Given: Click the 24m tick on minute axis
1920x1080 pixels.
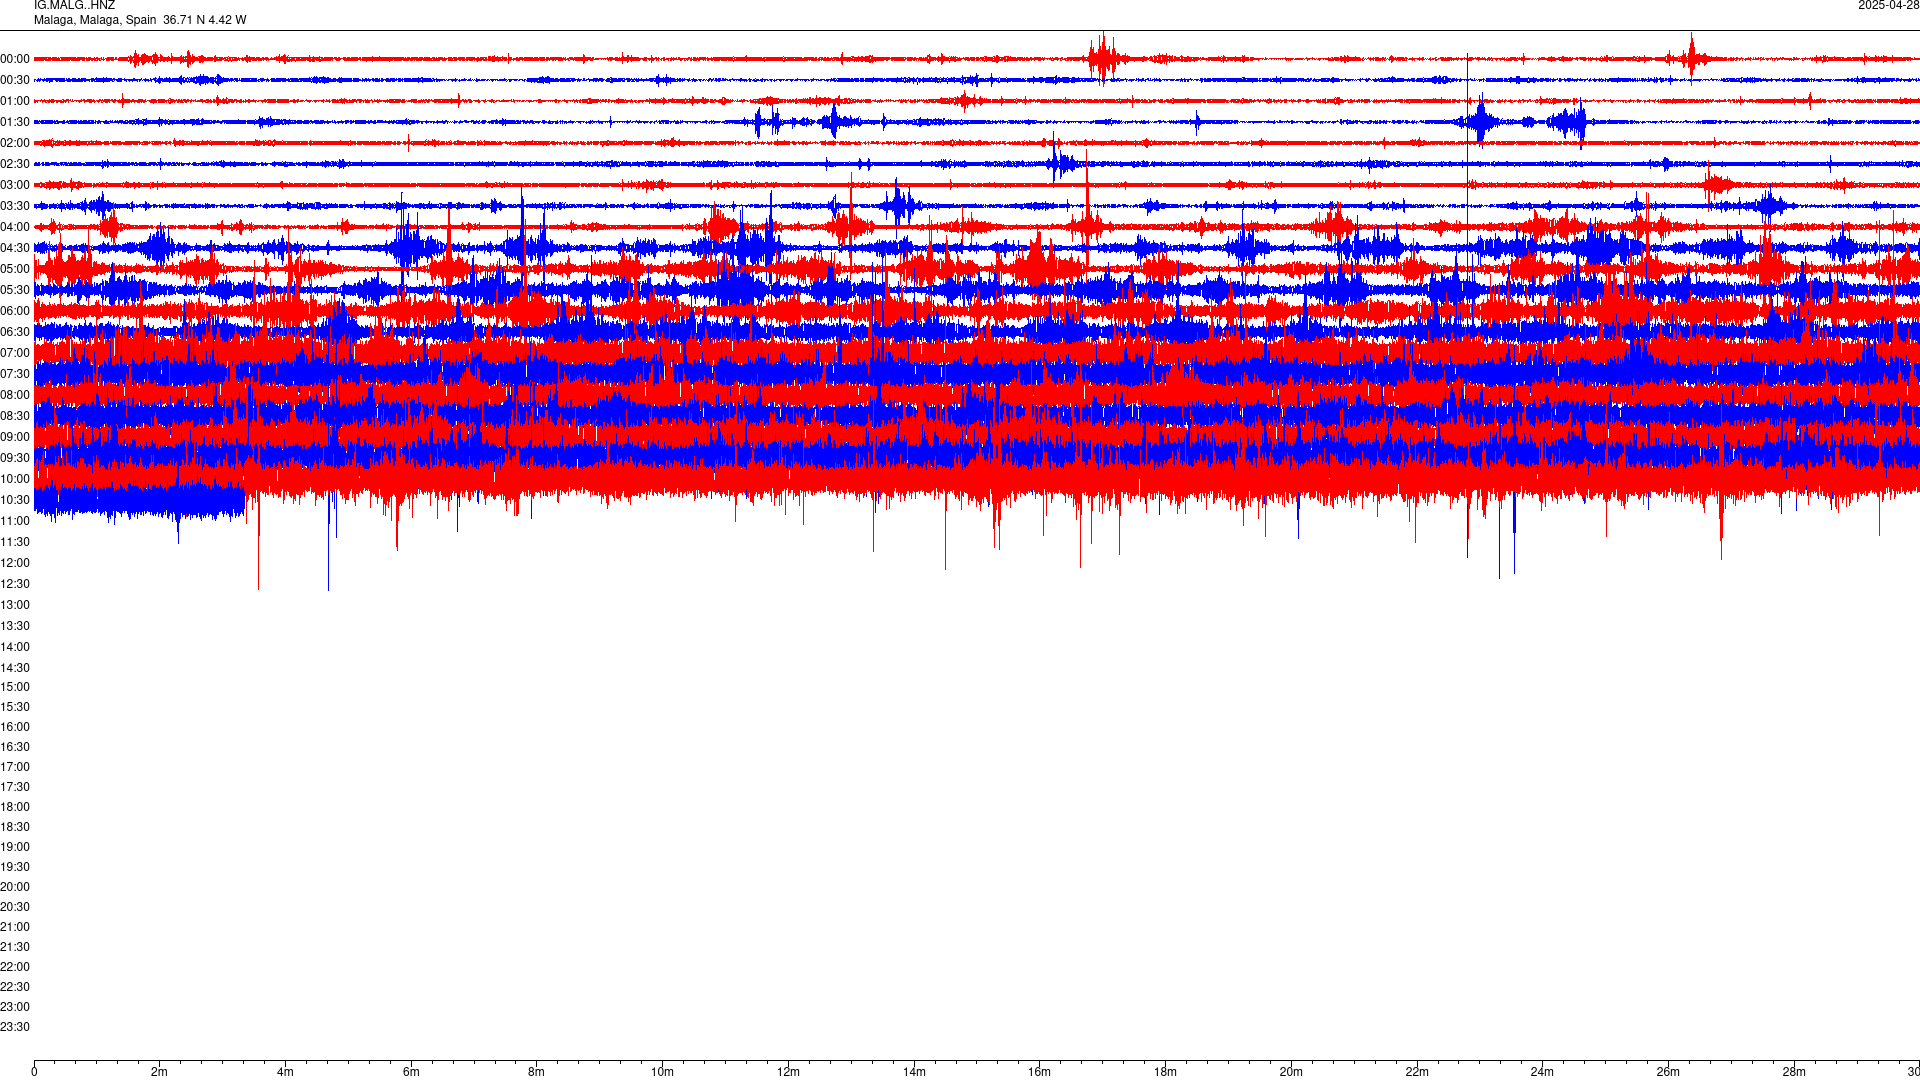Looking at the screenshot, I should click(1542, 1072).
